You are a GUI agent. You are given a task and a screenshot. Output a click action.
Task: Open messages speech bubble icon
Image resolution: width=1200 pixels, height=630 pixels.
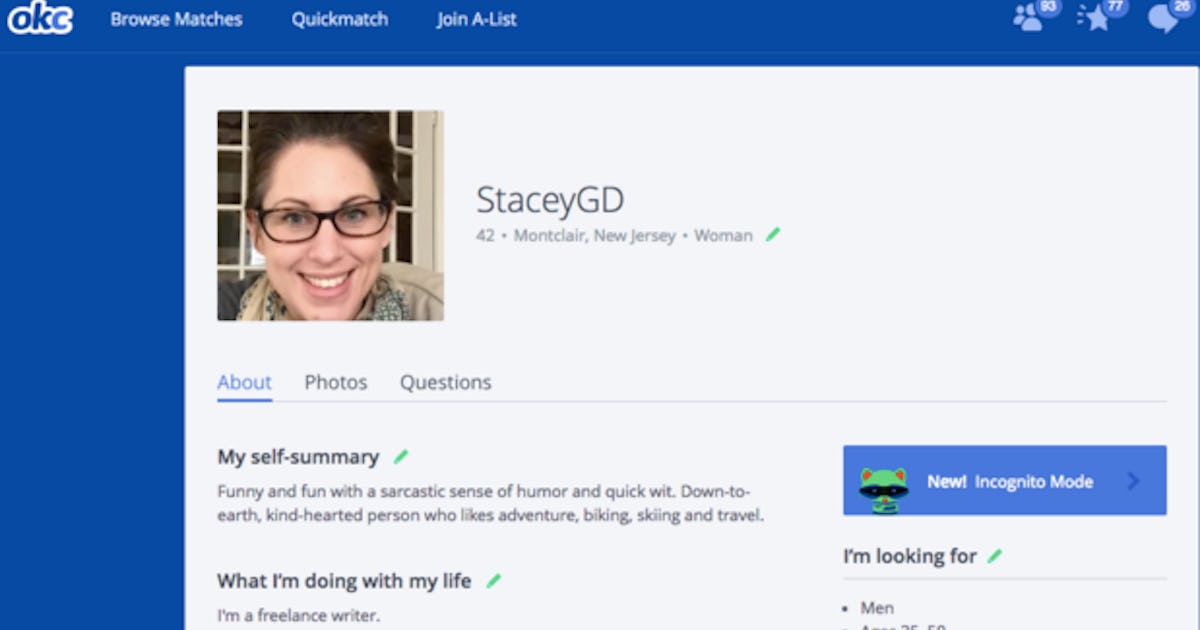(1164, 18)
